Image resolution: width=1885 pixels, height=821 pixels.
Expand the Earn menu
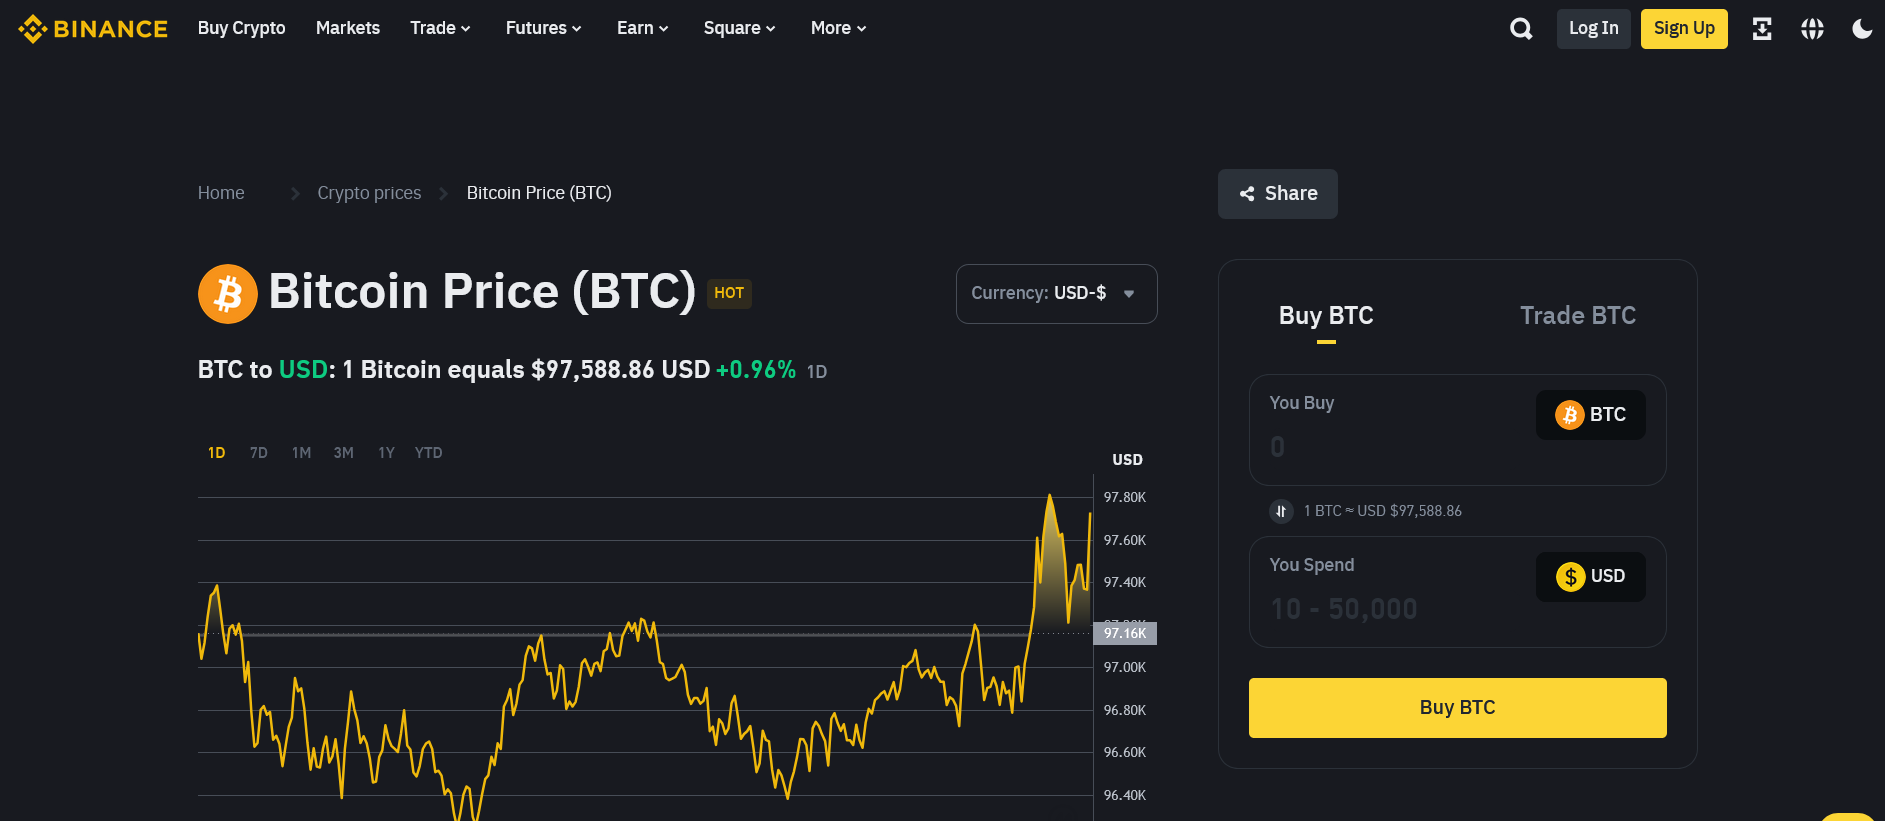(x=642, y=28)
